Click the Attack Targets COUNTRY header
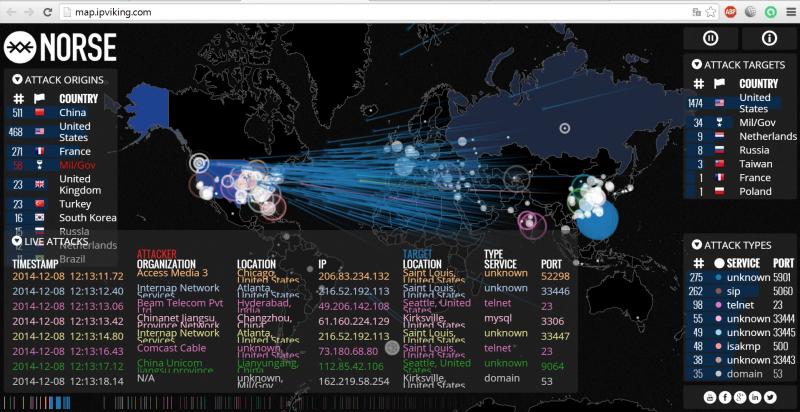Viewport: 800px width, 412px height. [759, 84]
